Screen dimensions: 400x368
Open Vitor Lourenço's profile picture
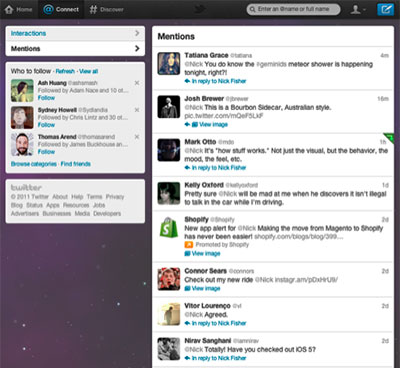pyautogui.click(x=169, y=314)
